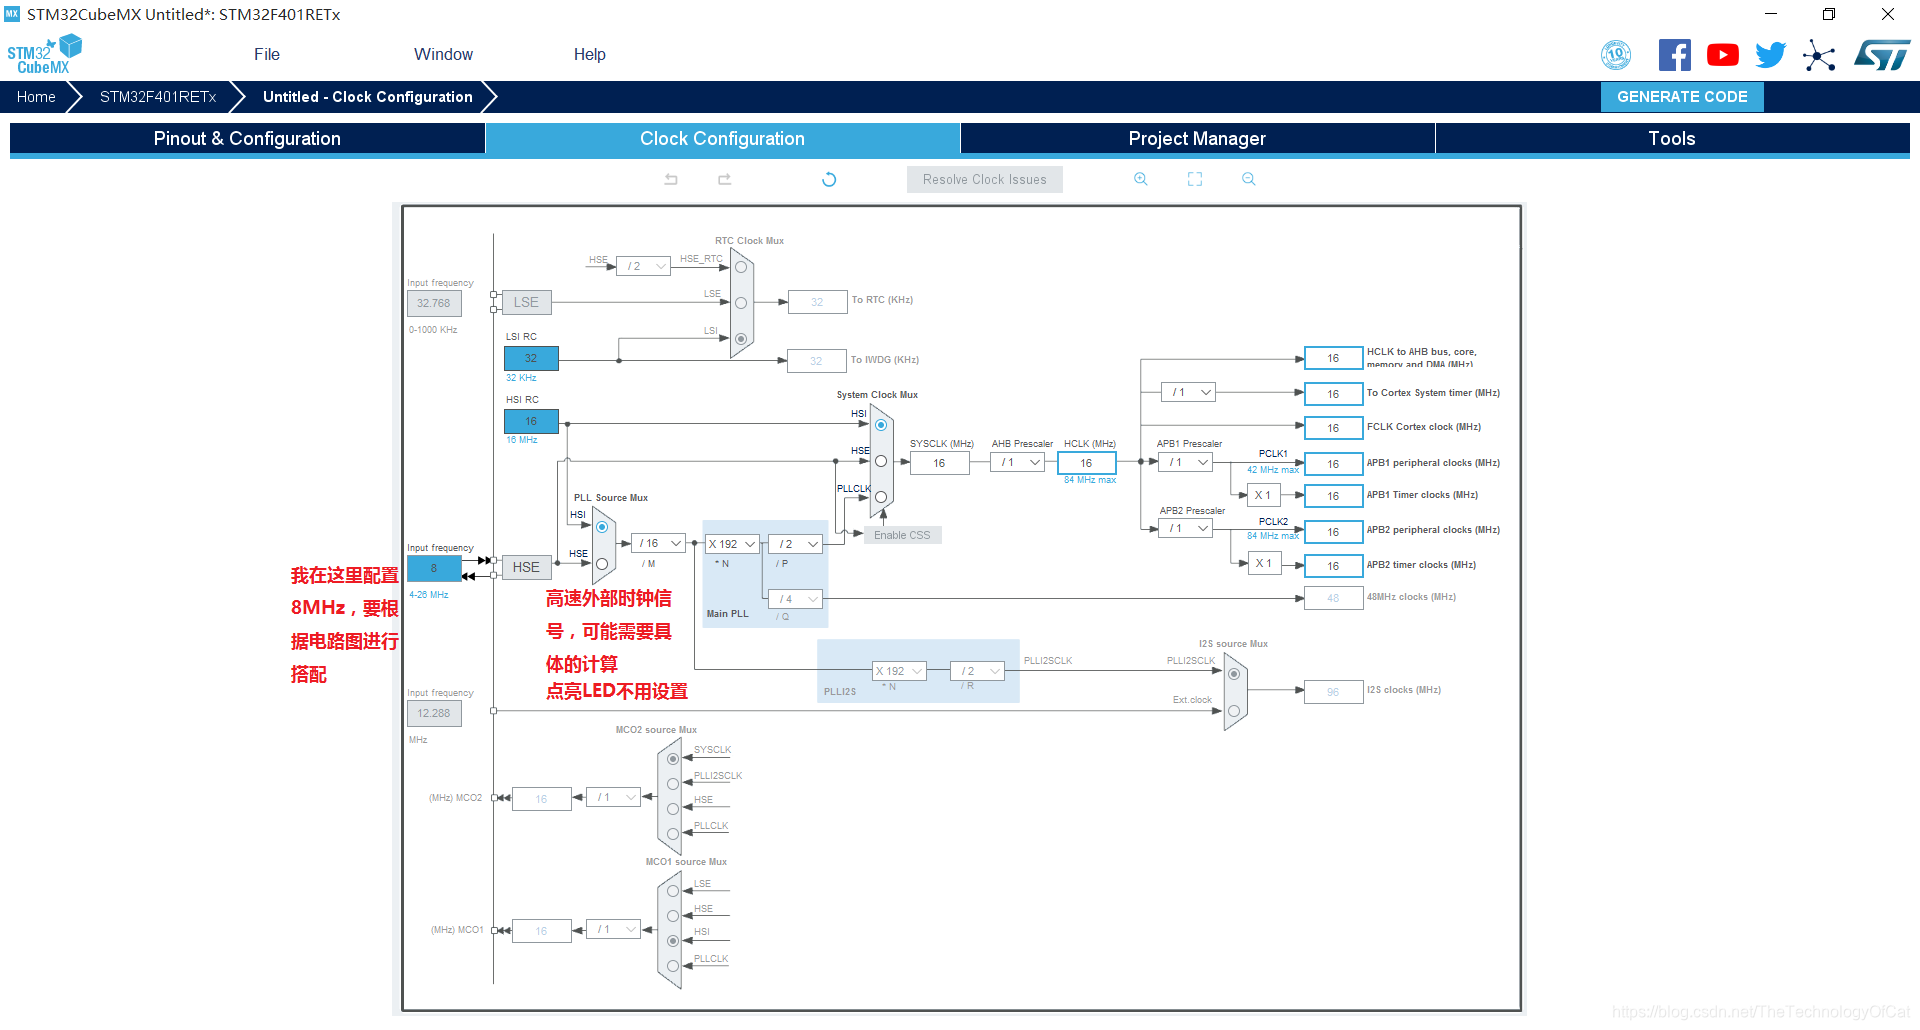The image size is (1920, 1030).
Task: Select PLLI2SCLK on I2S source Mux
Action: click(1234, 674)
